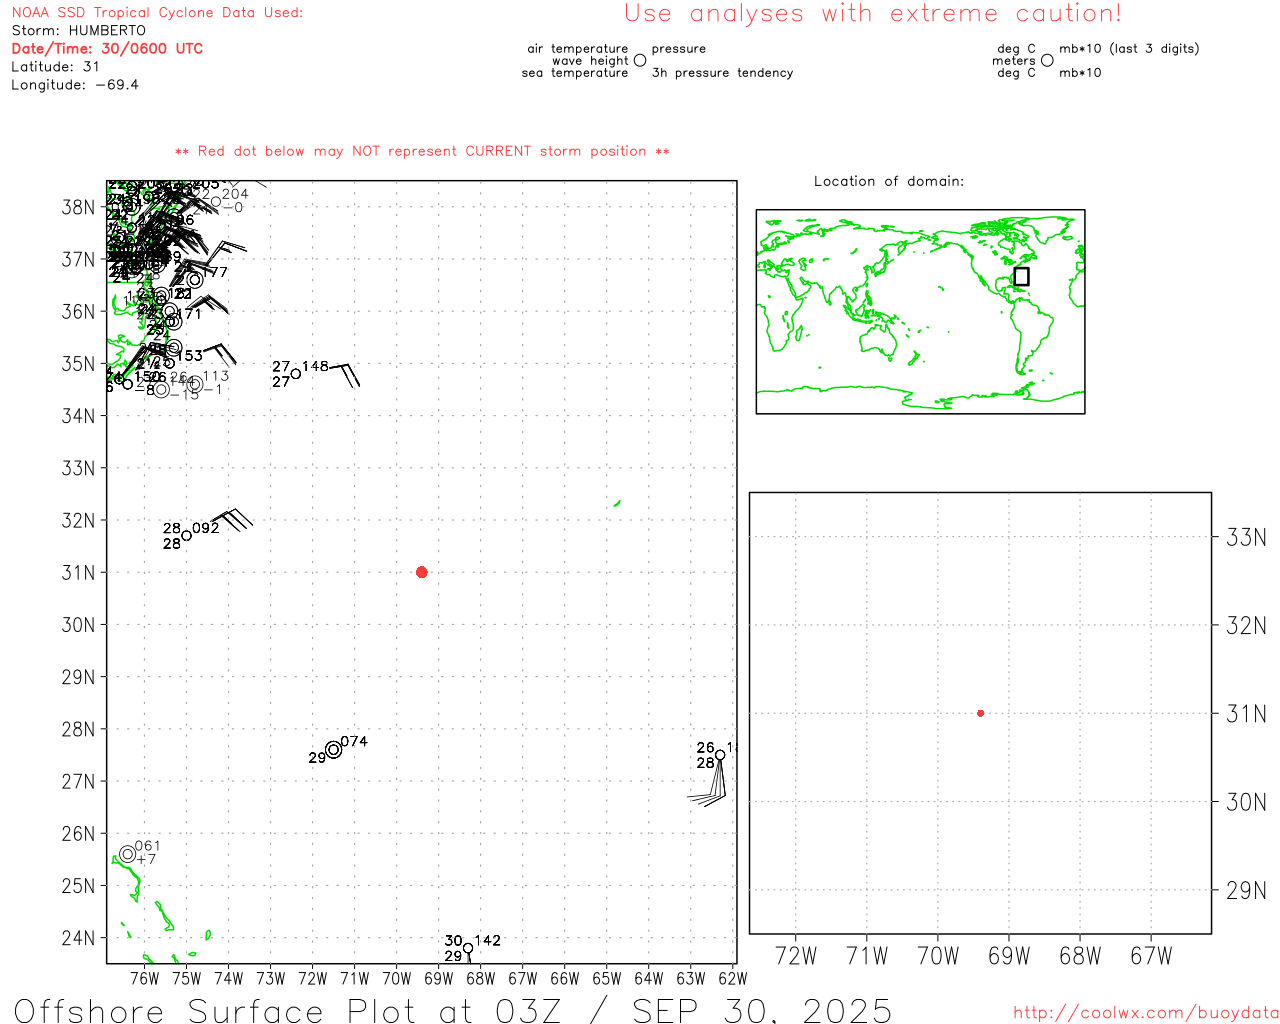Click the red storm position dot on main map
This screenshot has height=1024, width=1280.
pyautogui.click(x=421, y=572)
